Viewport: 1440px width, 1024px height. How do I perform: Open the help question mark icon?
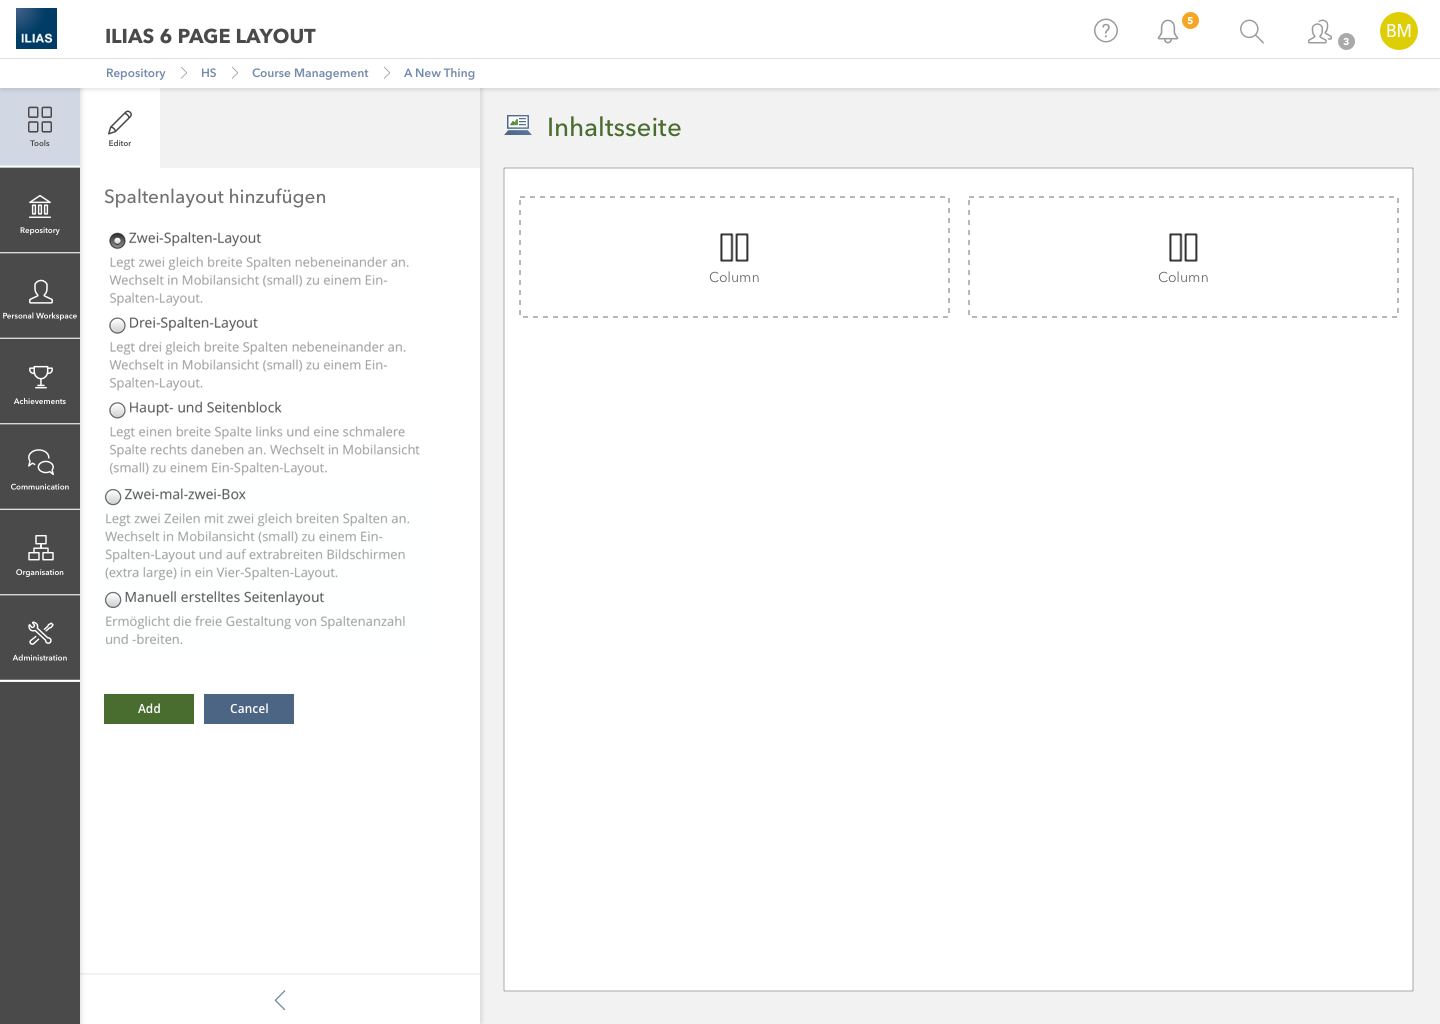(1106, 31)
